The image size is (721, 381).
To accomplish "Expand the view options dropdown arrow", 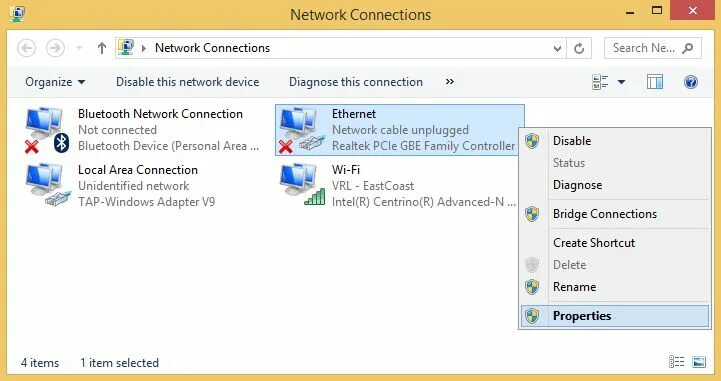I will point(621,82).
